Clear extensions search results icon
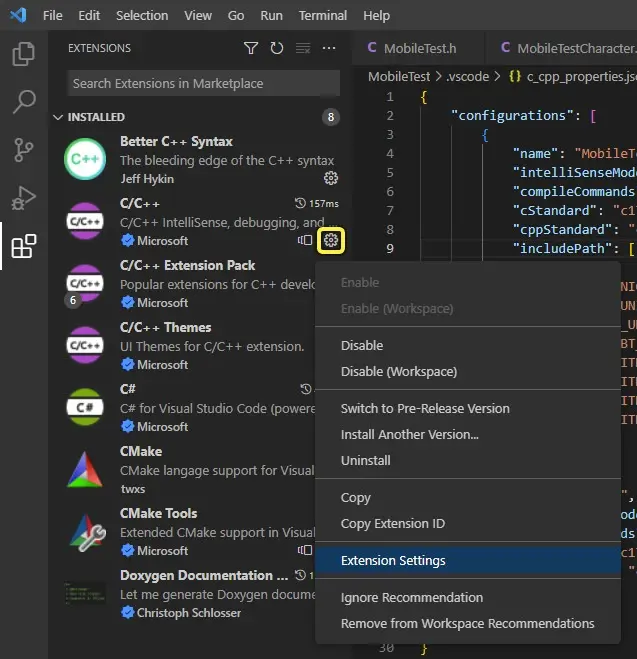Image resolution: width=637 pixels, height=659 pixels. [x=303, y=48]
